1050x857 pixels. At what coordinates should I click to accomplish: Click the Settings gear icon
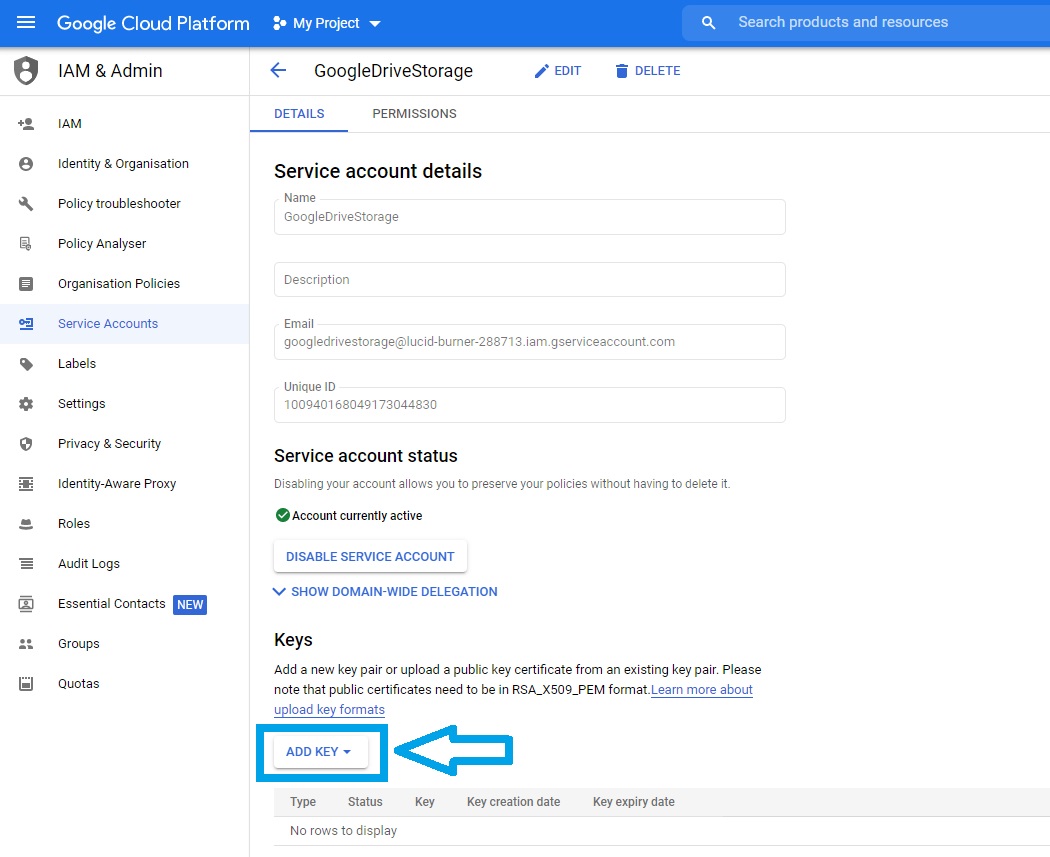(26, 404)
